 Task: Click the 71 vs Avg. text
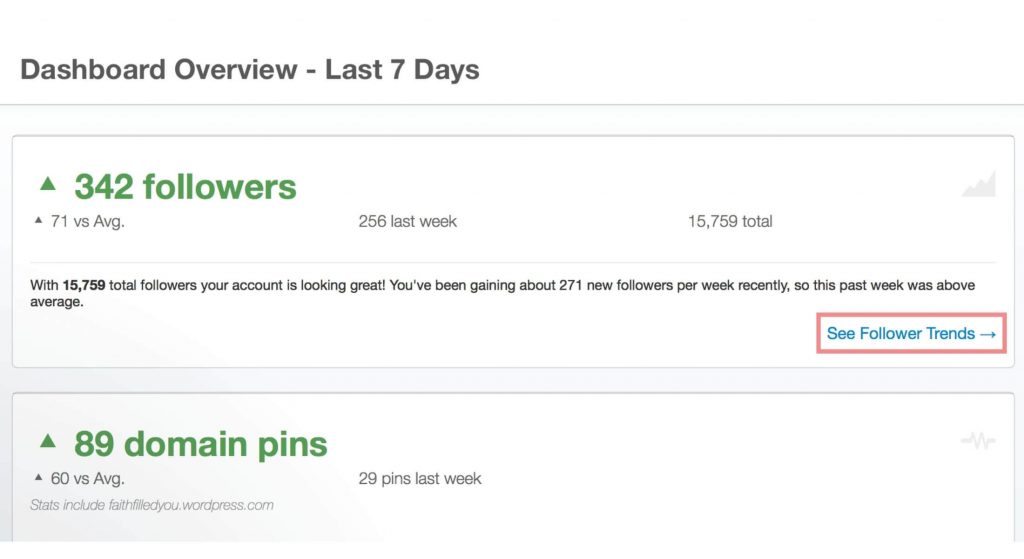coord(88,221)
